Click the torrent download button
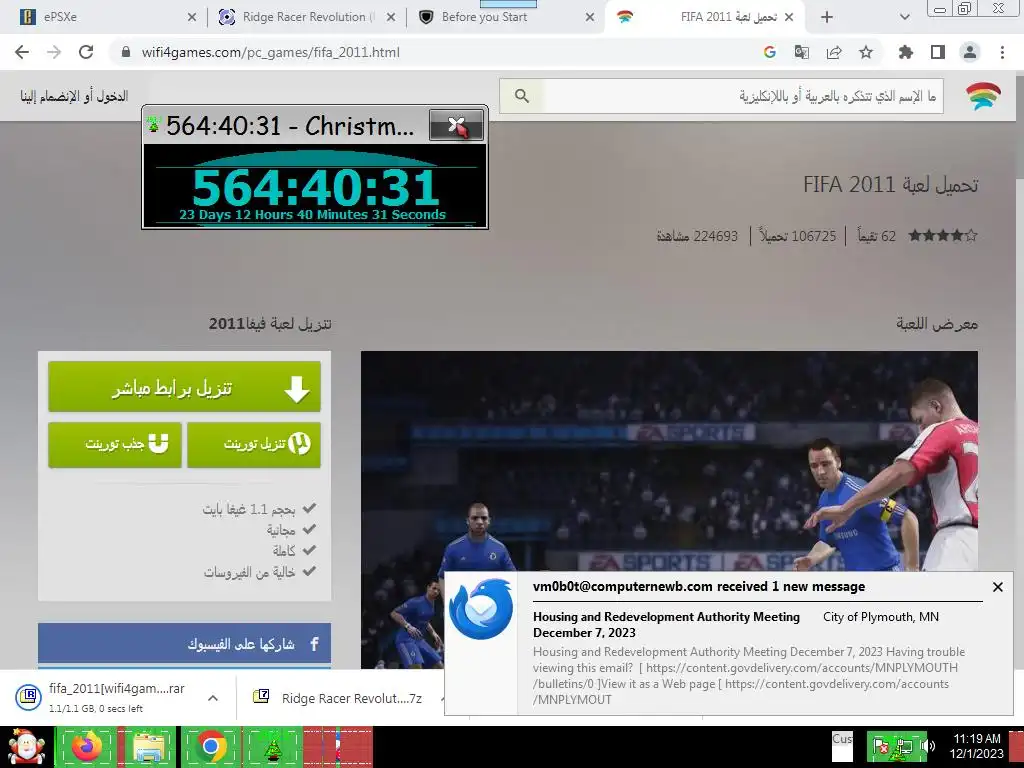The image size is (1024, 768). coord(253,445)
